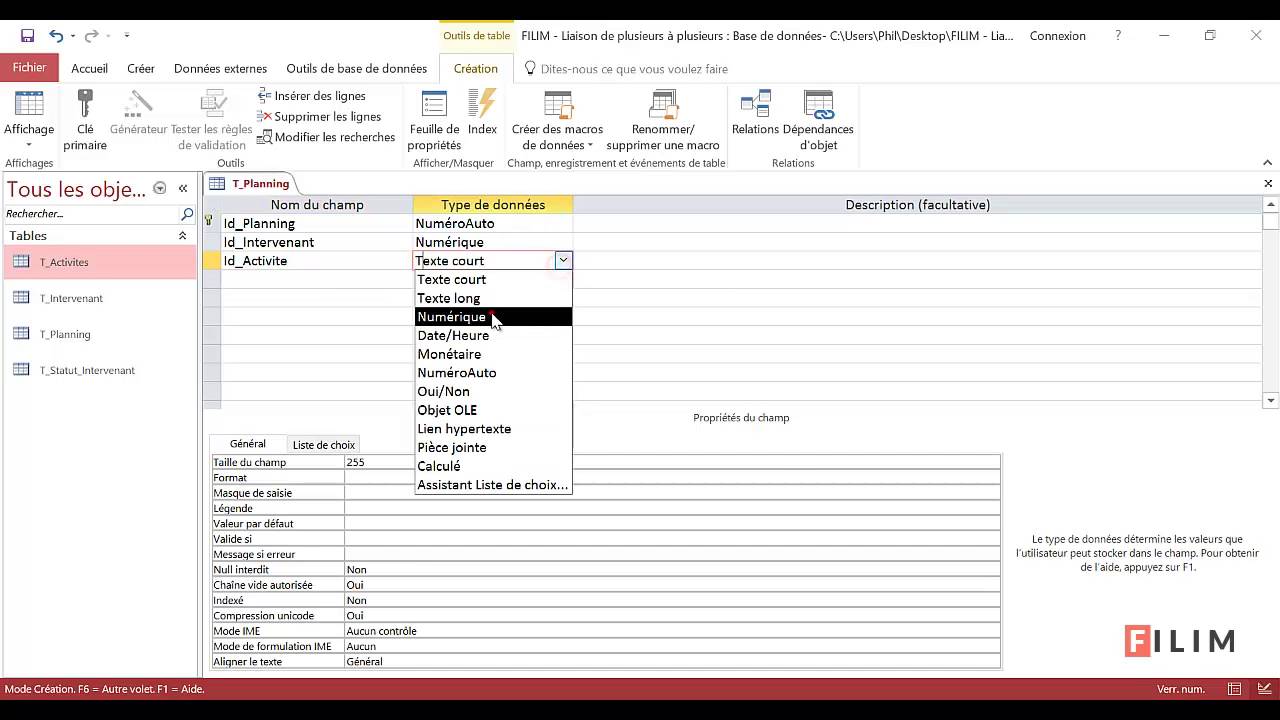The image size is (1280, 720).
Task: Select the Général properties tab
Action: [248, 444]
